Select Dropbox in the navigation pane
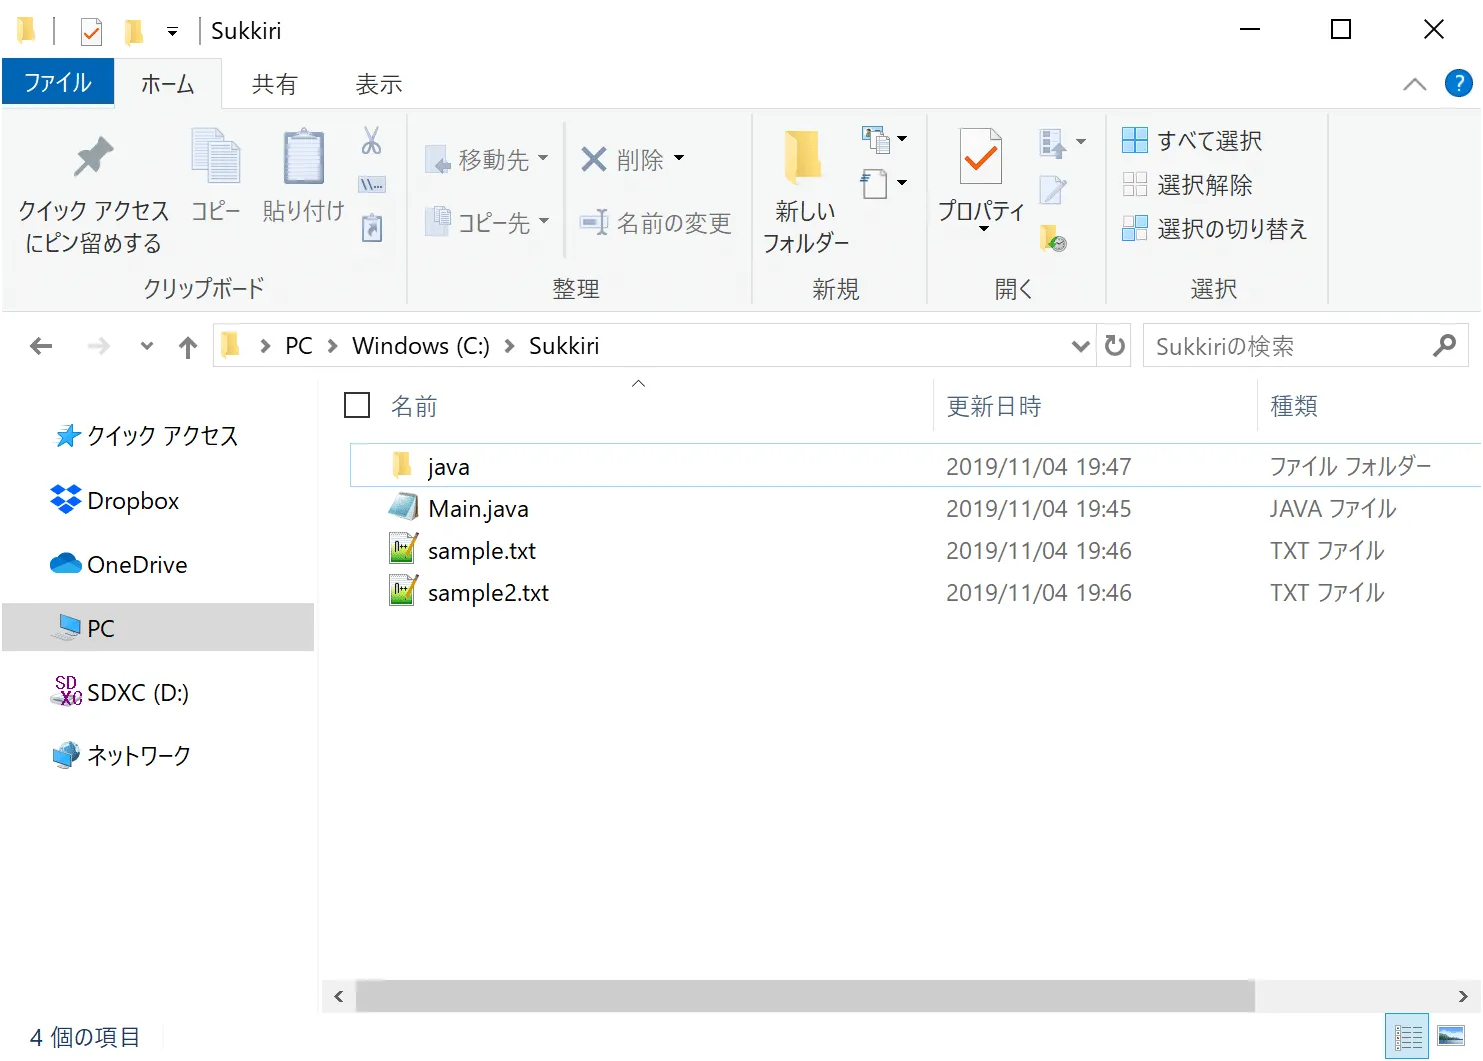The width and height of the screenshot is (1483, 1061). tap(115, 500)
